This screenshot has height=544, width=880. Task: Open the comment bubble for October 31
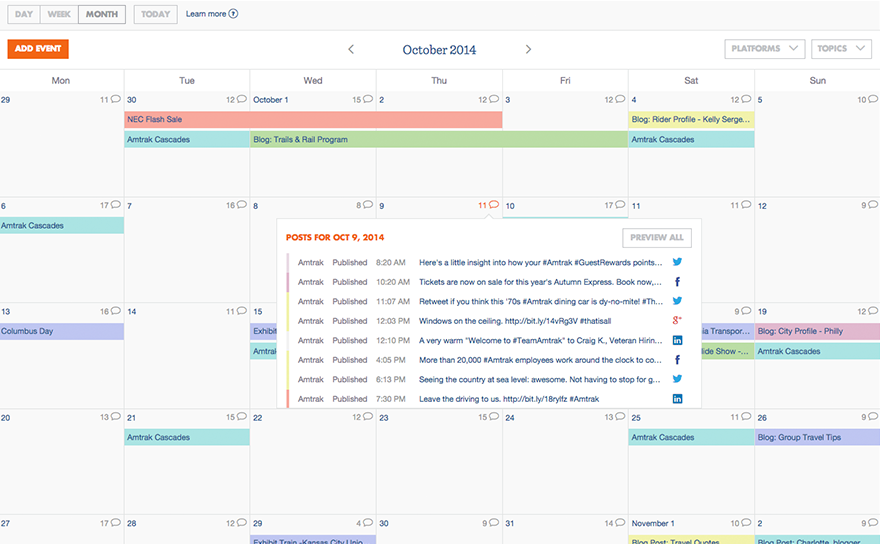click(x=620, y=522)
